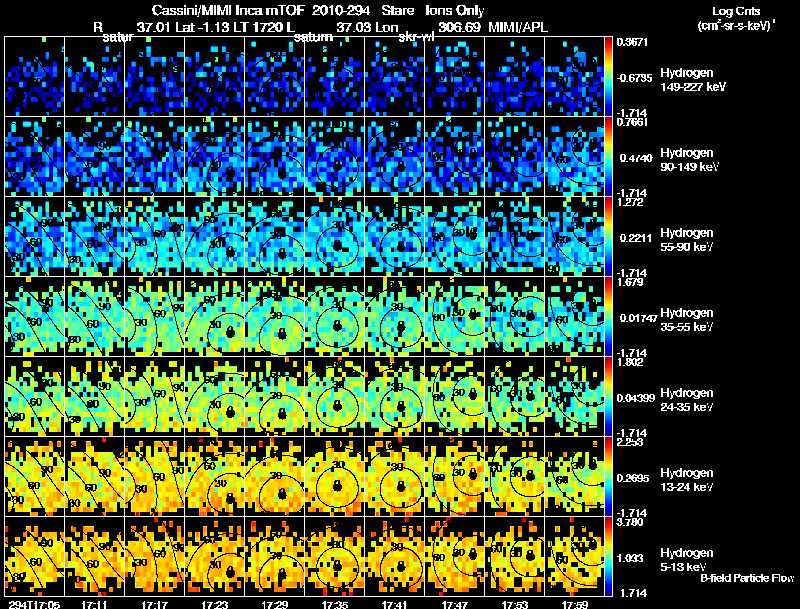Click the 2010-294 date in the title

(x=341, y=10)
